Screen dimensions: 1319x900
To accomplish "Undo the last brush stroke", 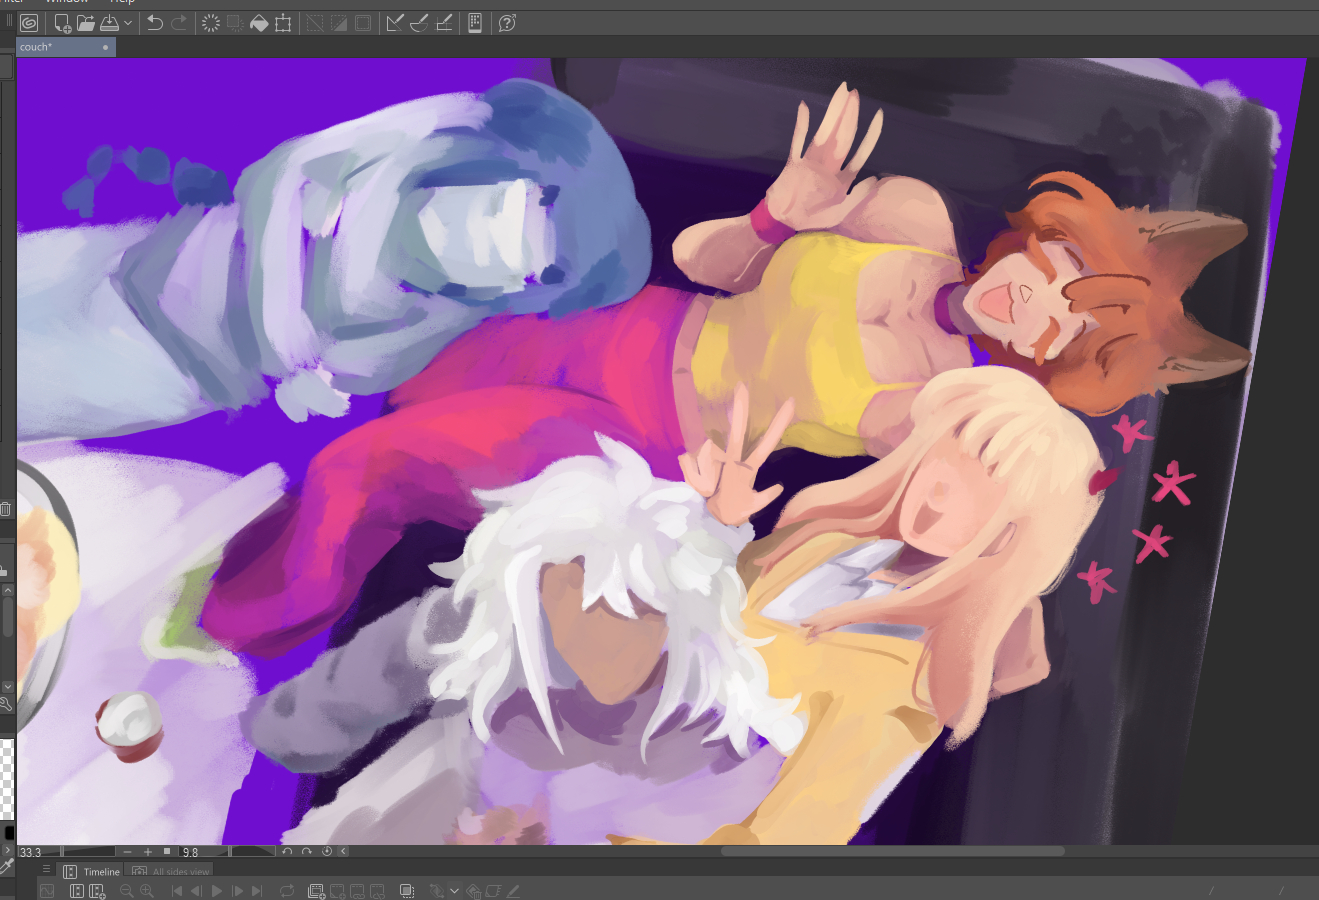I will [155, 23].
